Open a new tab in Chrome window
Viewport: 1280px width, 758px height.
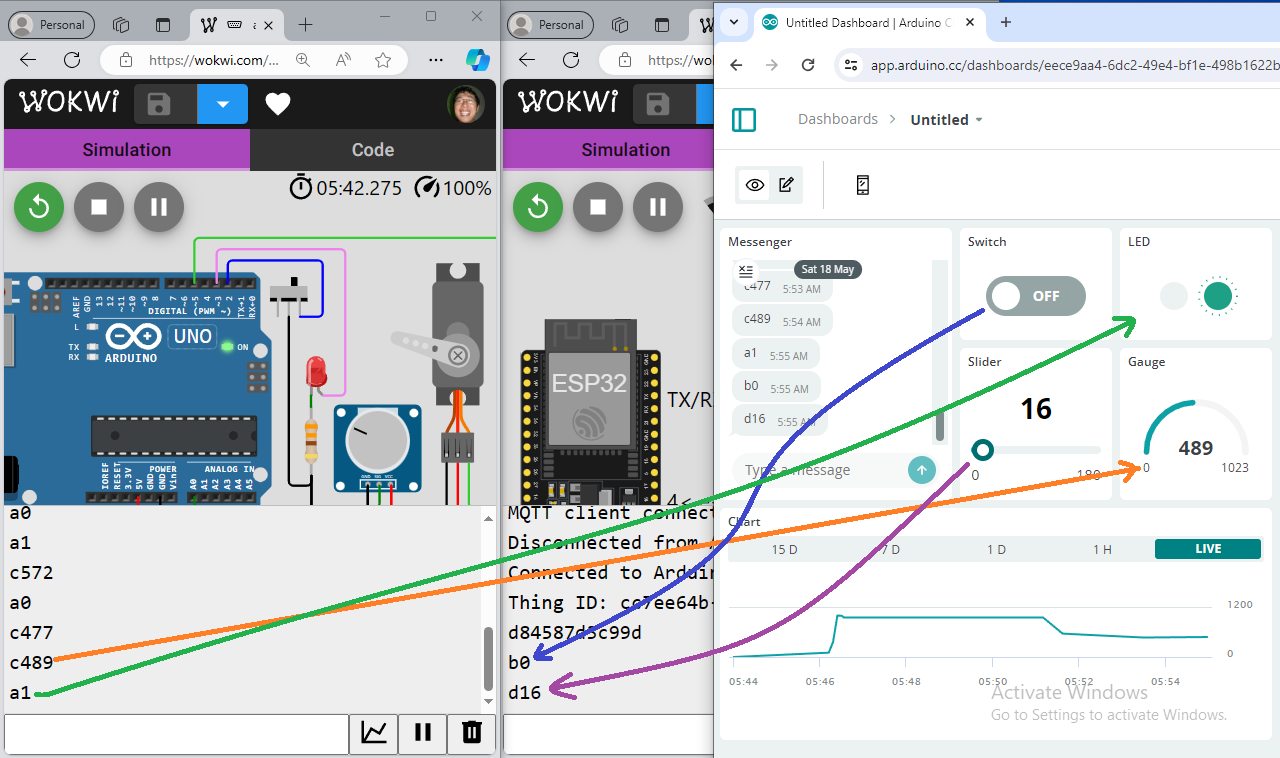tap(1006, 22)
